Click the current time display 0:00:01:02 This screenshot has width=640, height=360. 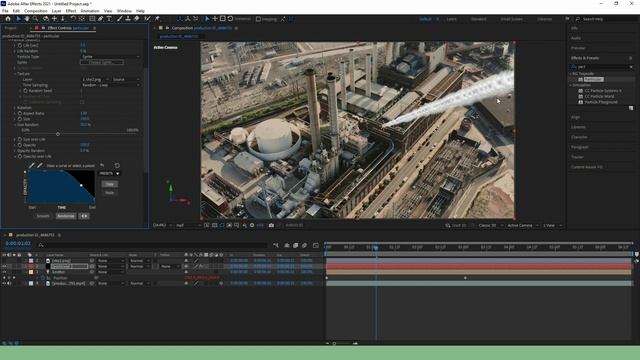pos(18,243)
